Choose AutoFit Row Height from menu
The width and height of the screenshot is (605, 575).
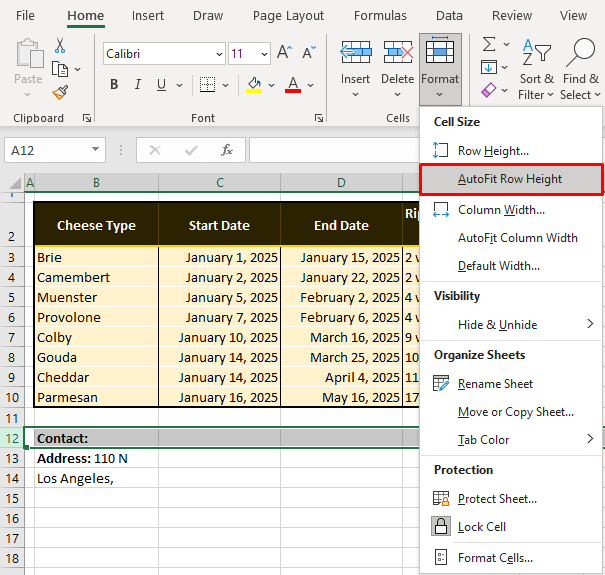click(510, 179)
